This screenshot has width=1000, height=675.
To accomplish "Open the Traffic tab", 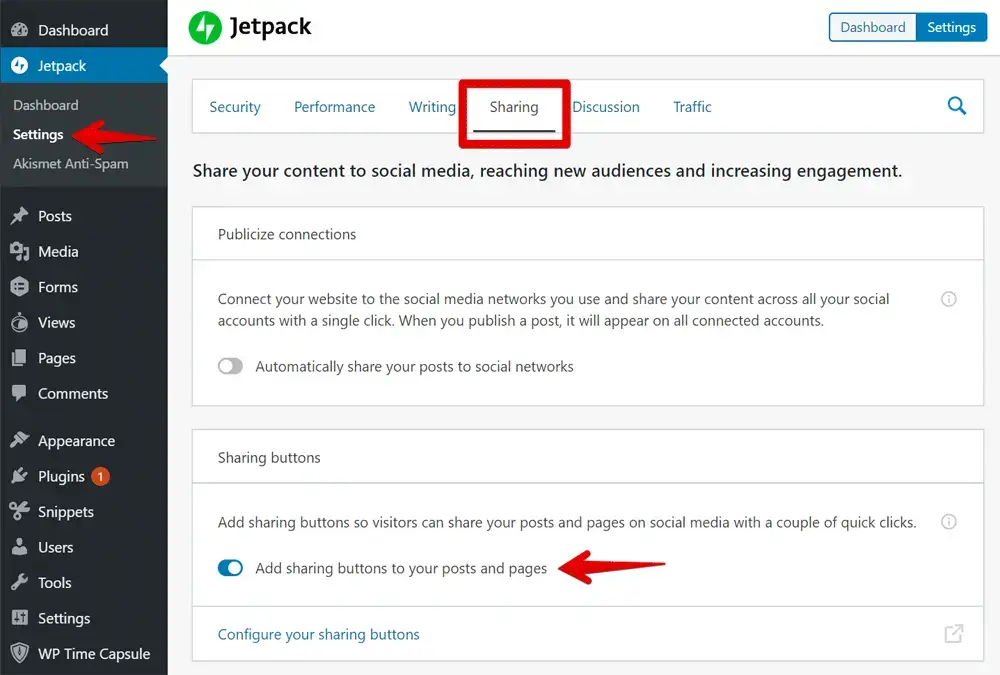I will (x=692, y=107).
